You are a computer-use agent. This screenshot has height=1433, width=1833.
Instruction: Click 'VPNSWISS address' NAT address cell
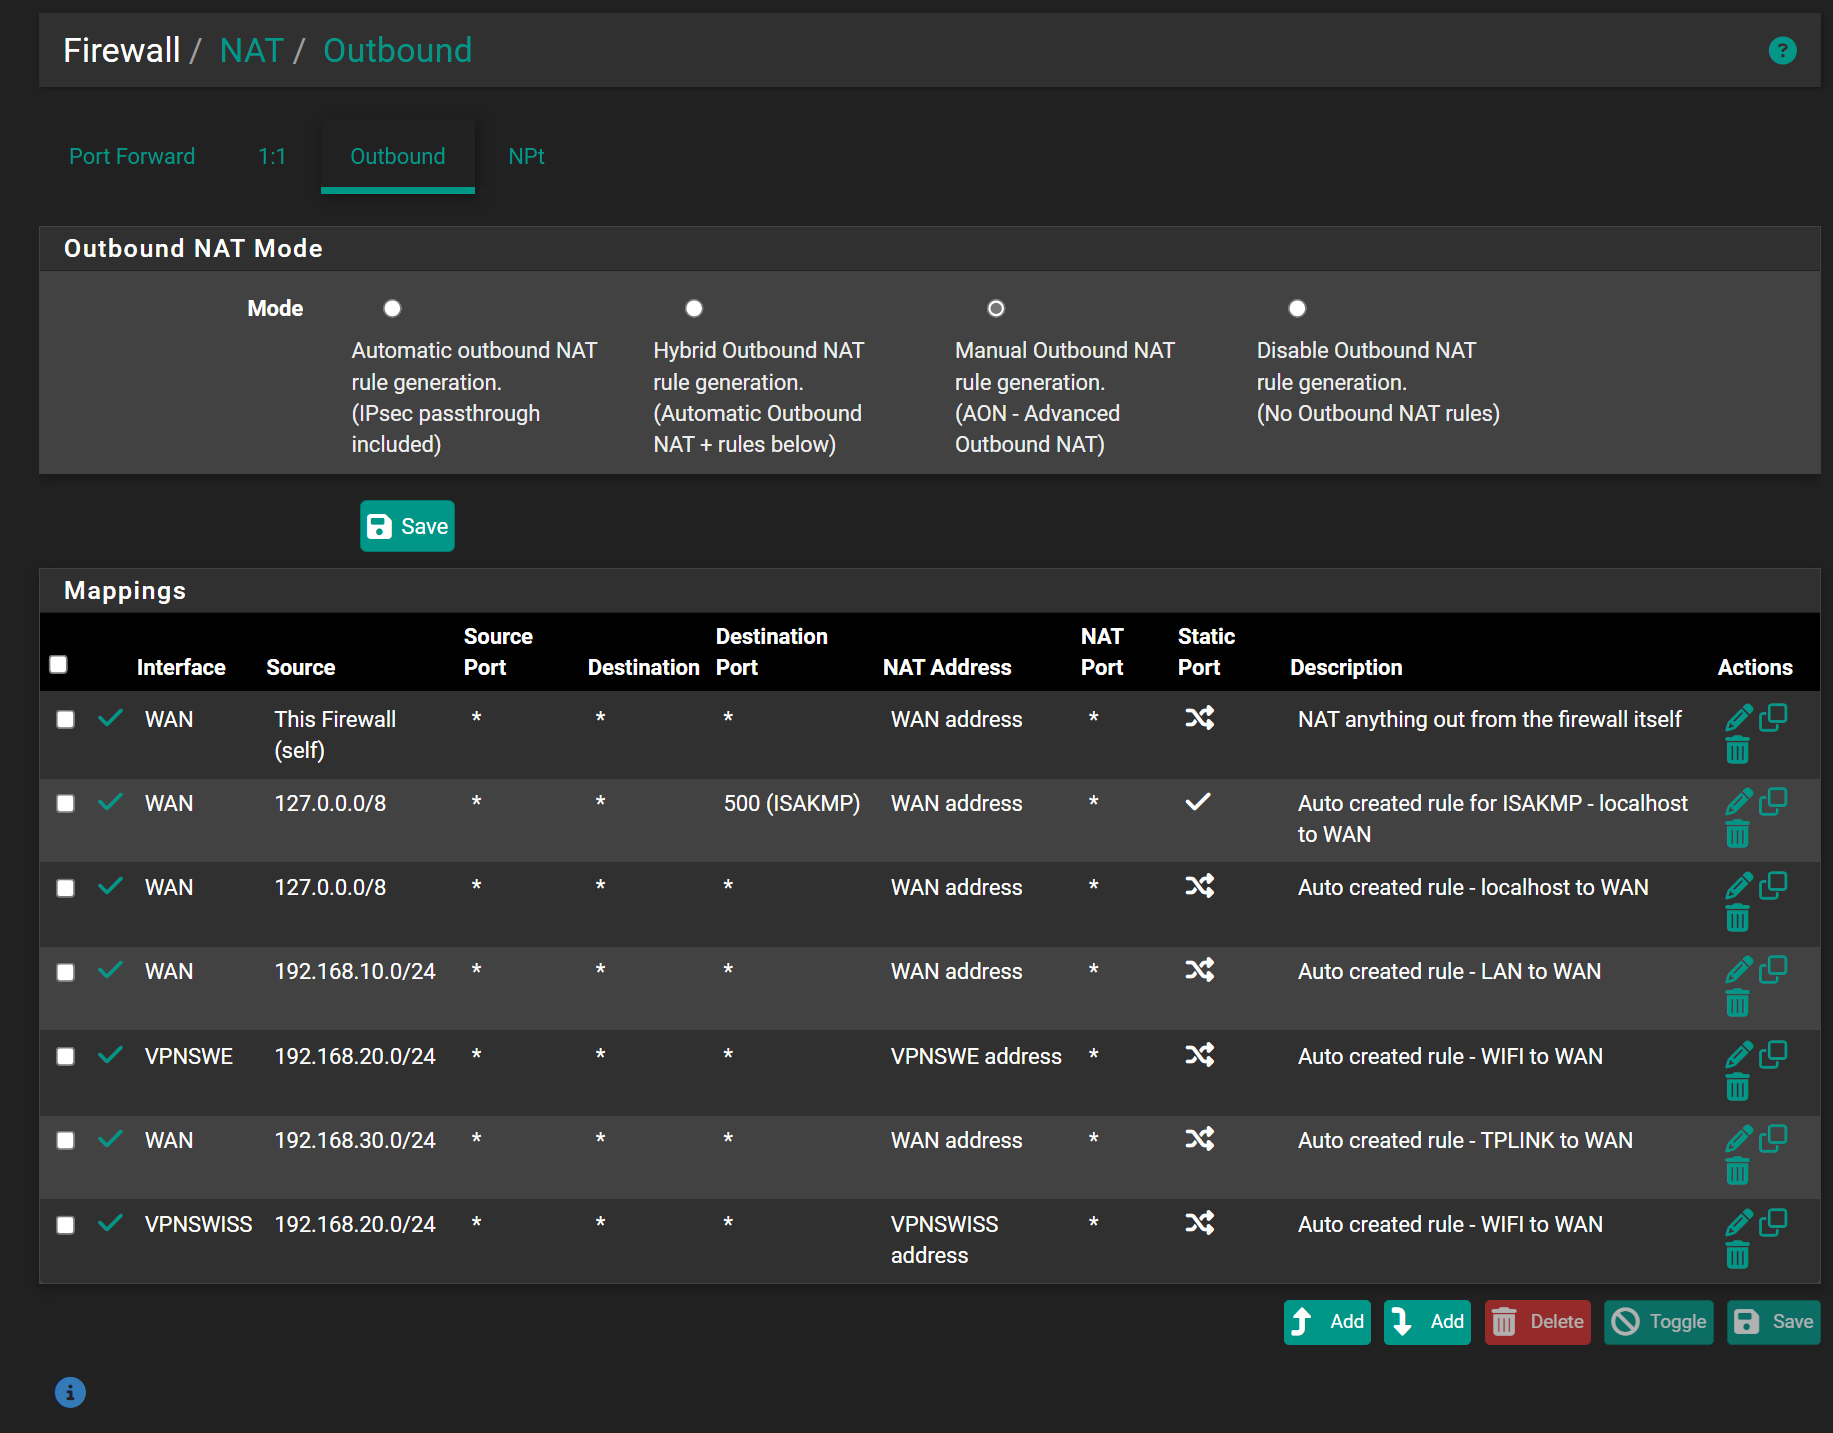944,1240
